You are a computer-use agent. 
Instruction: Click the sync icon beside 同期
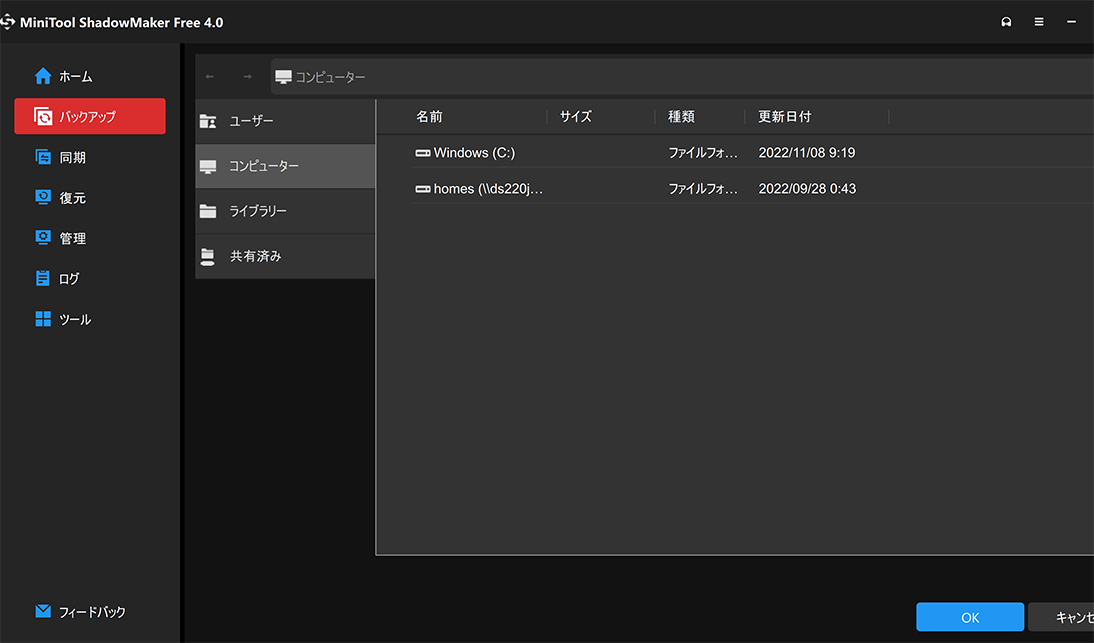click(x=43, y=157)
